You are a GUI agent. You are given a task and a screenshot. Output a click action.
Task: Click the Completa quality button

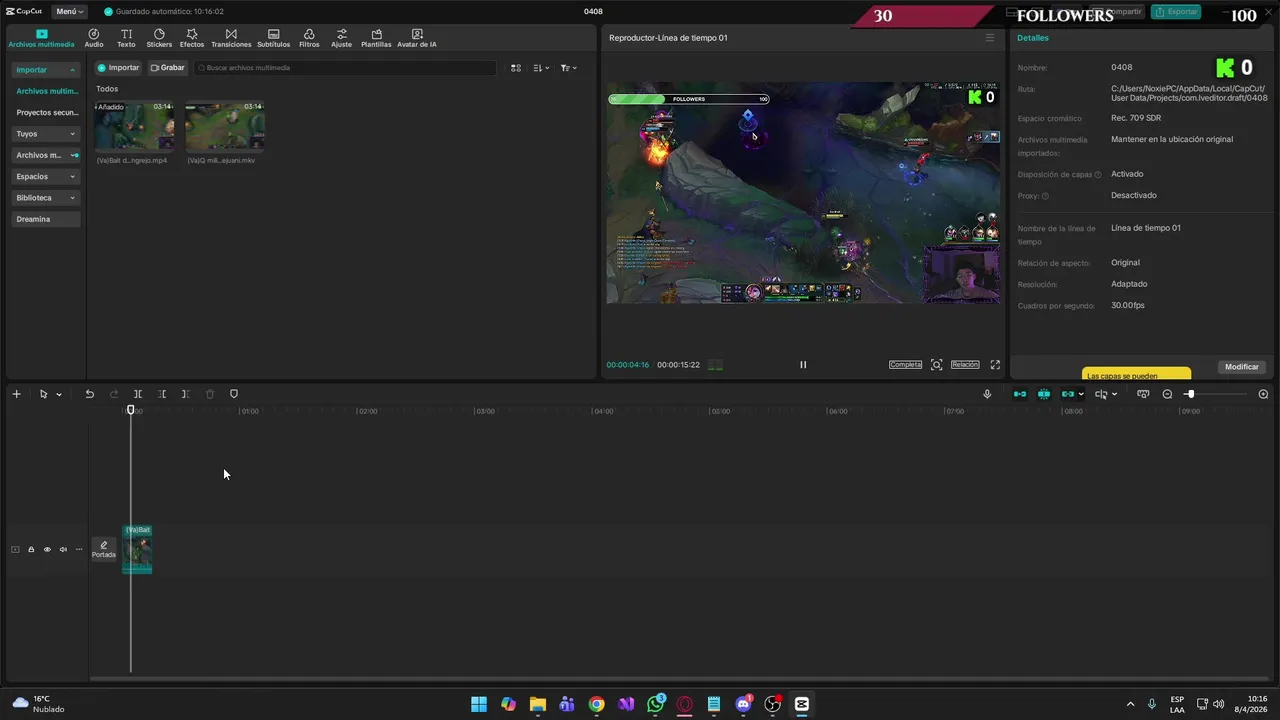click(905, 365)
